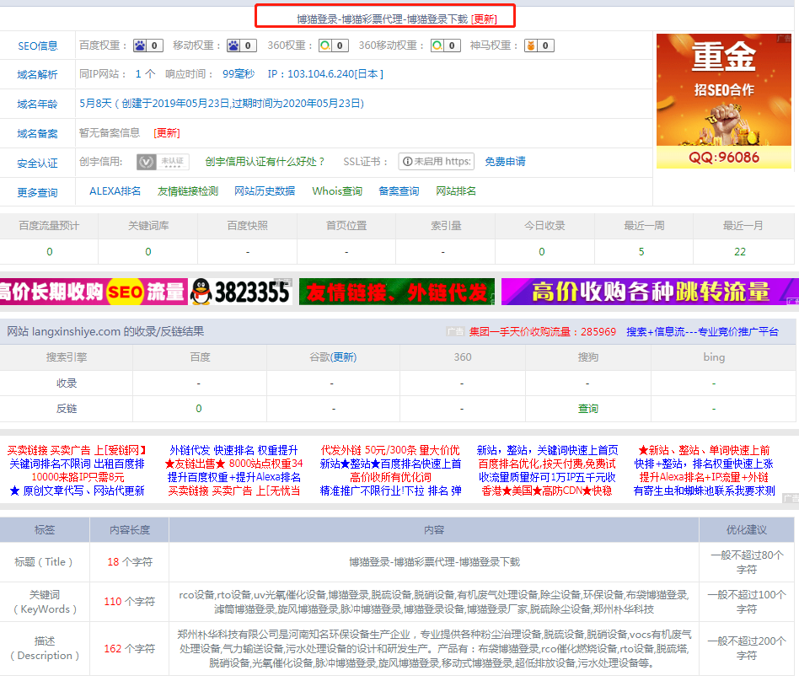Click the 更多查询 row label
The width and height of the screenshot is (799, 681).
[x=38, y=193]
